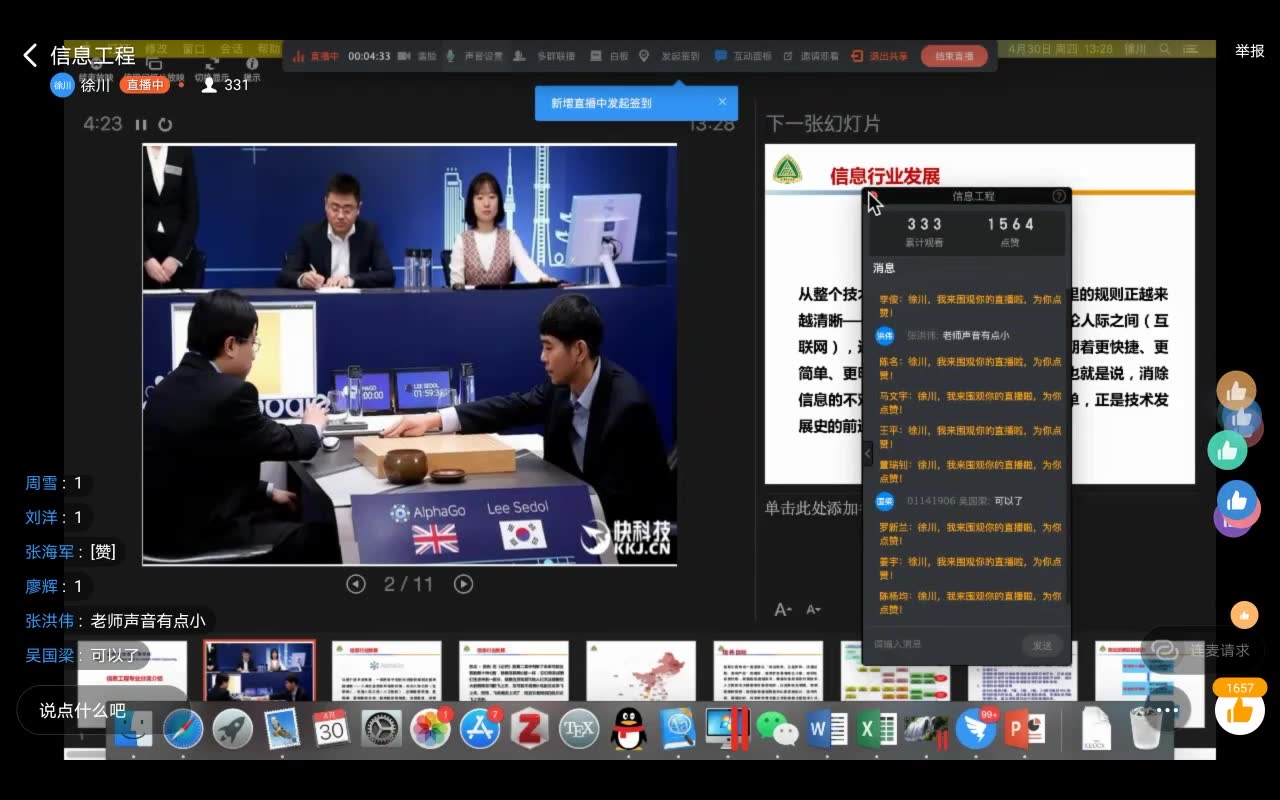Click the notes area 单击此处添加
Viewport: 1280px width, 800px height.
coord(812,508)
